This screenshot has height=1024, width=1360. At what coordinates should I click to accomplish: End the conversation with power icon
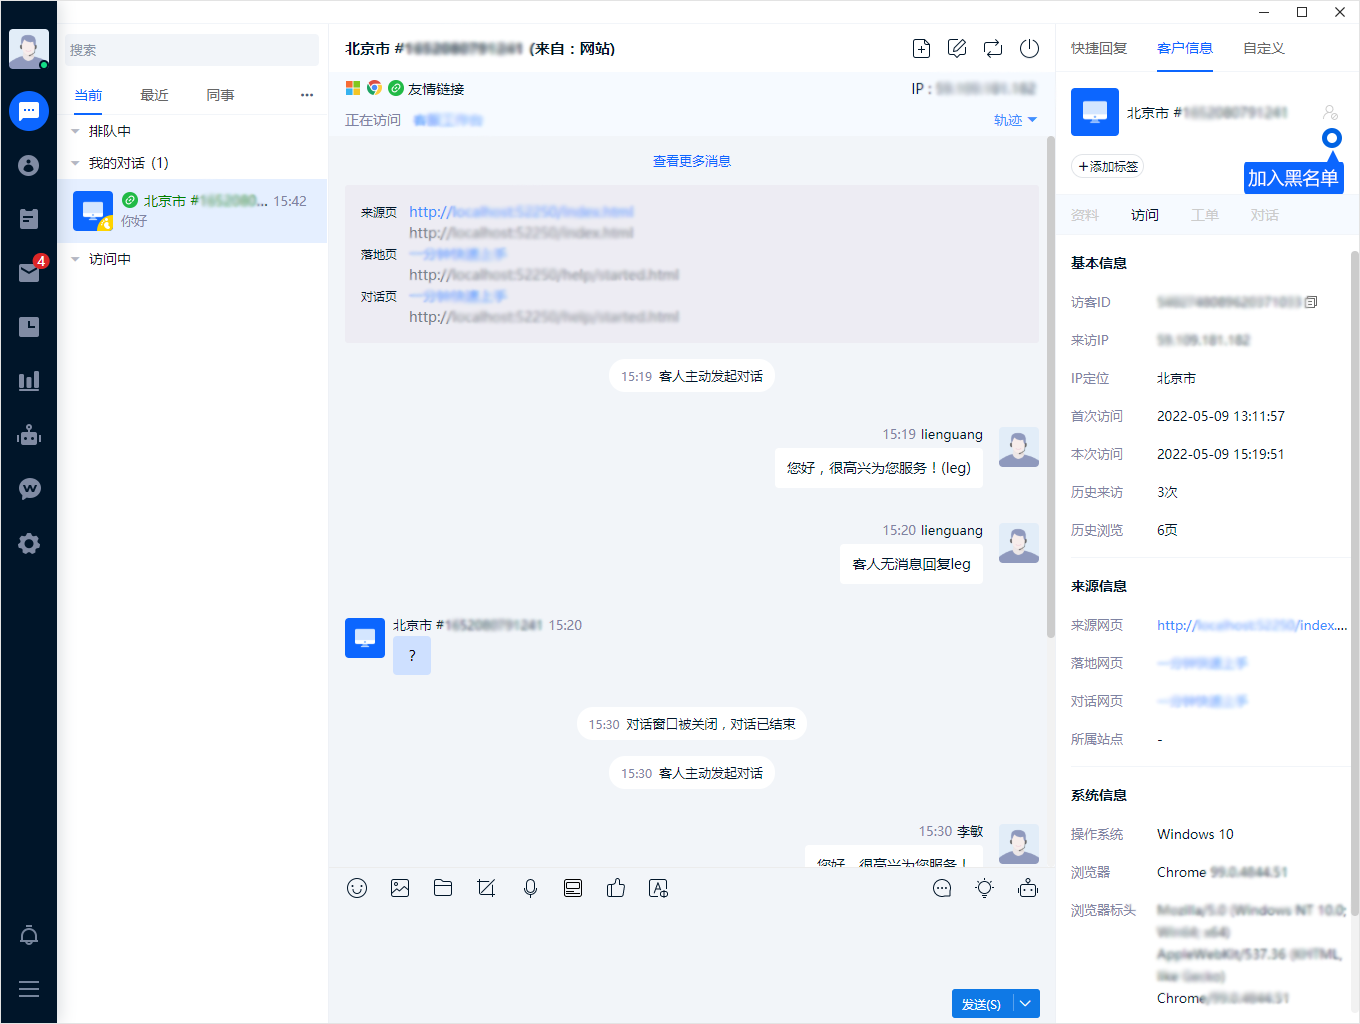point(1029,48)
